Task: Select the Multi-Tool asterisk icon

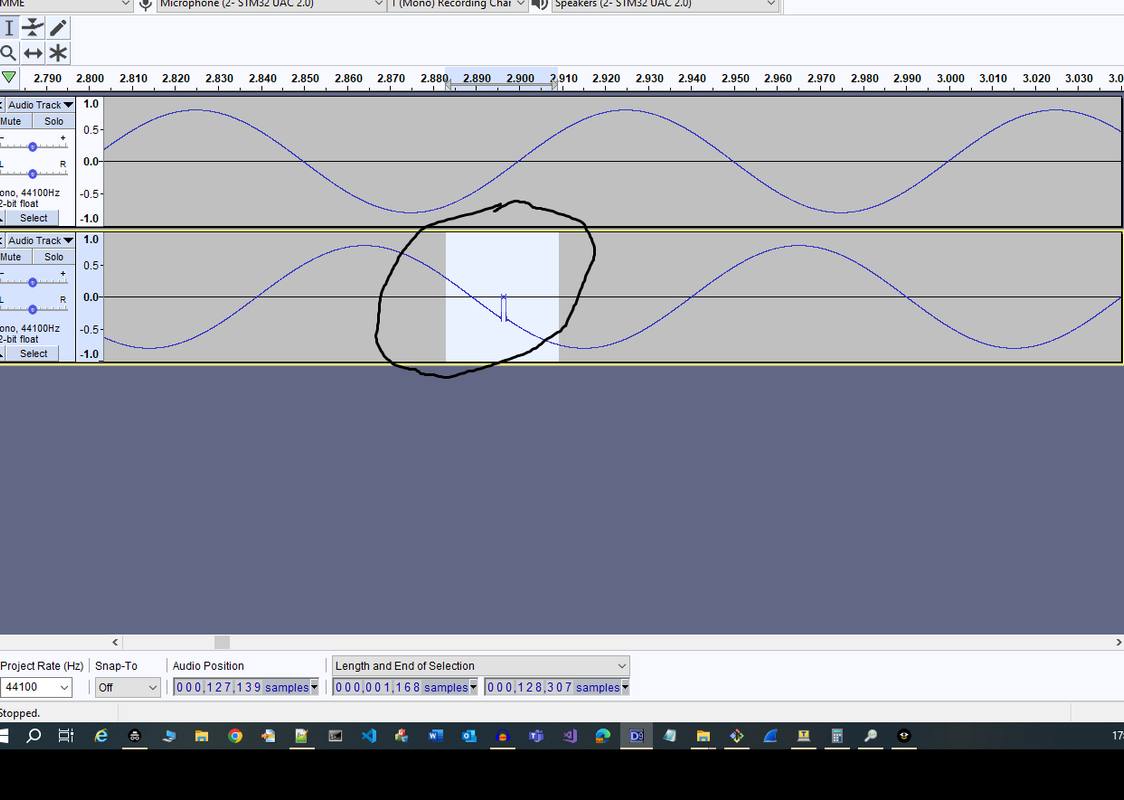Action: coord(58,53)
